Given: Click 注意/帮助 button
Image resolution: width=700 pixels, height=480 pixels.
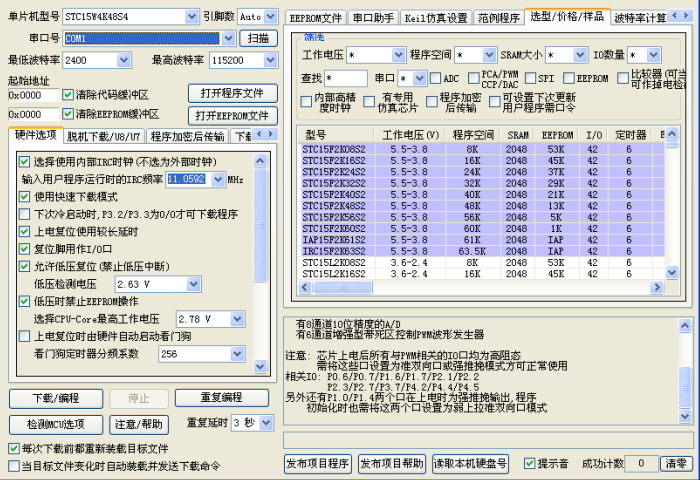Looking at the screenshot, I should click(139, 424).
